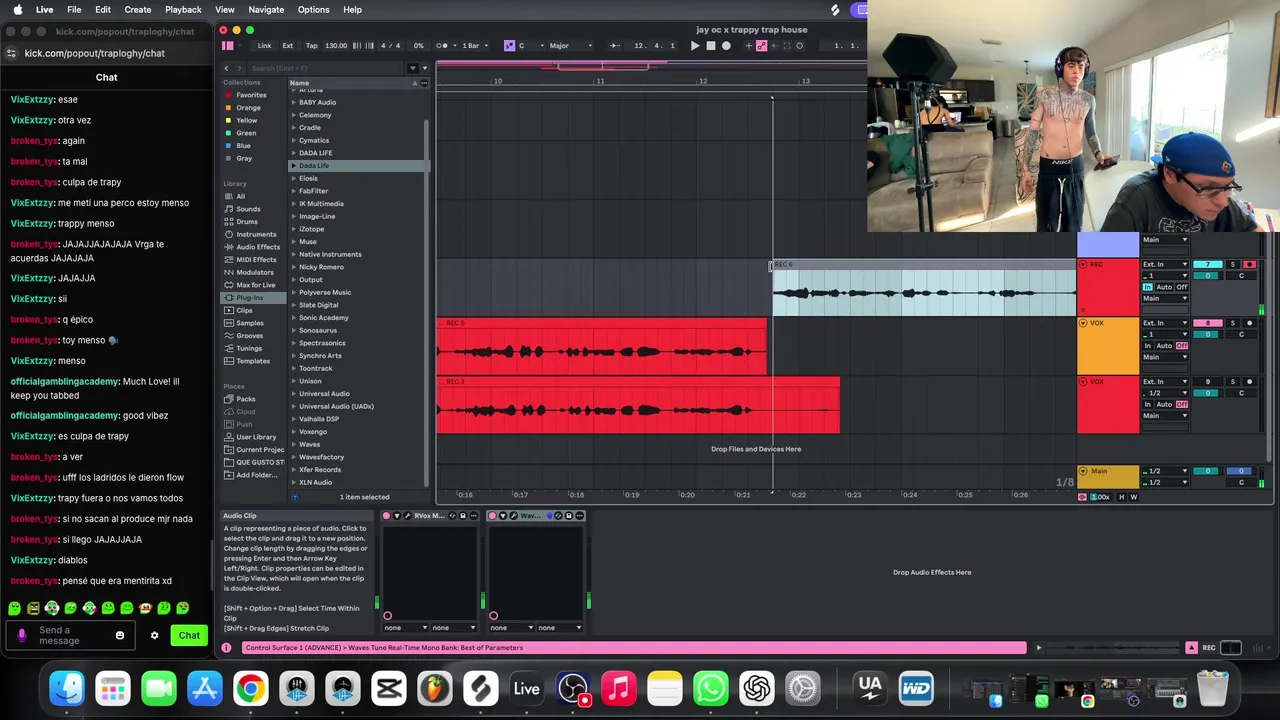Select the Plug-ins category in browser

250,298
